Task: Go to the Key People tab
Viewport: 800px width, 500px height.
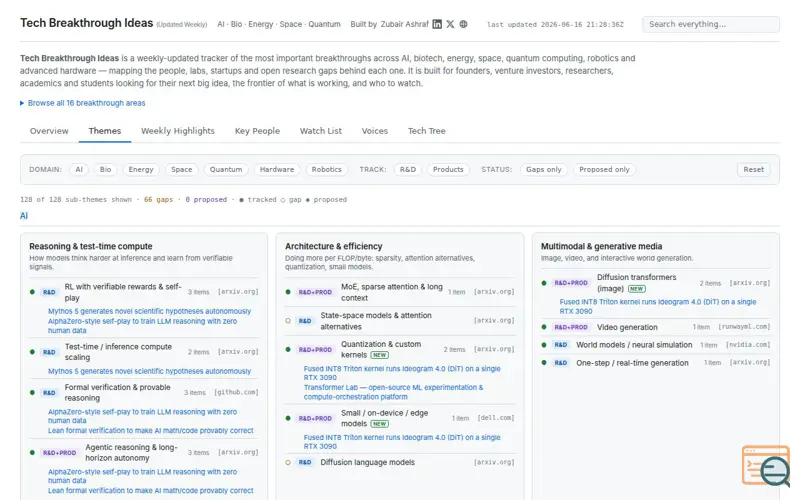Action: point(257,131)
